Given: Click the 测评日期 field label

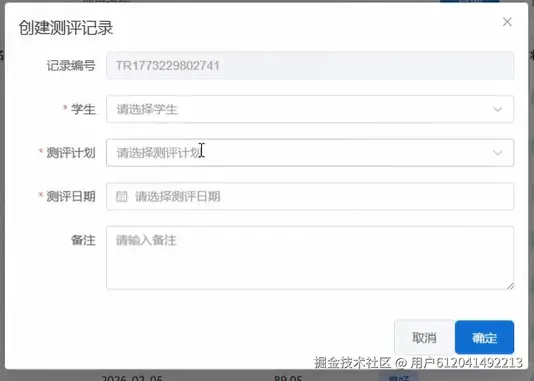Looking at the screenshot, I should 70,196.
